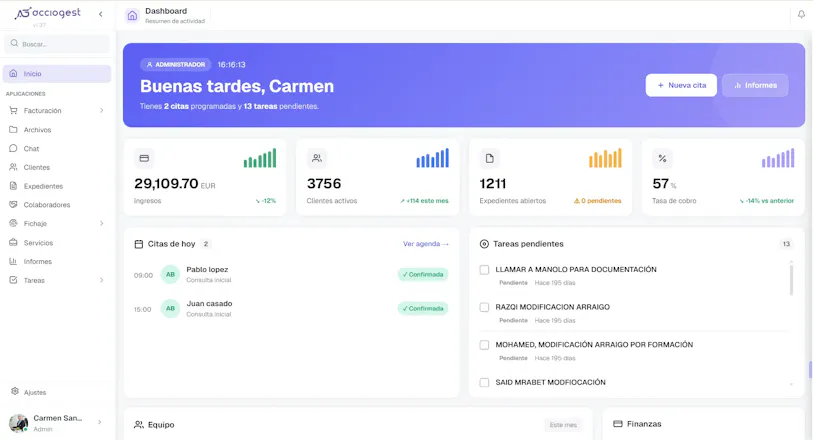Click the -14% vs anterior indicator
The width and height of the screenshot is (813, 440).
pos(766,201)
